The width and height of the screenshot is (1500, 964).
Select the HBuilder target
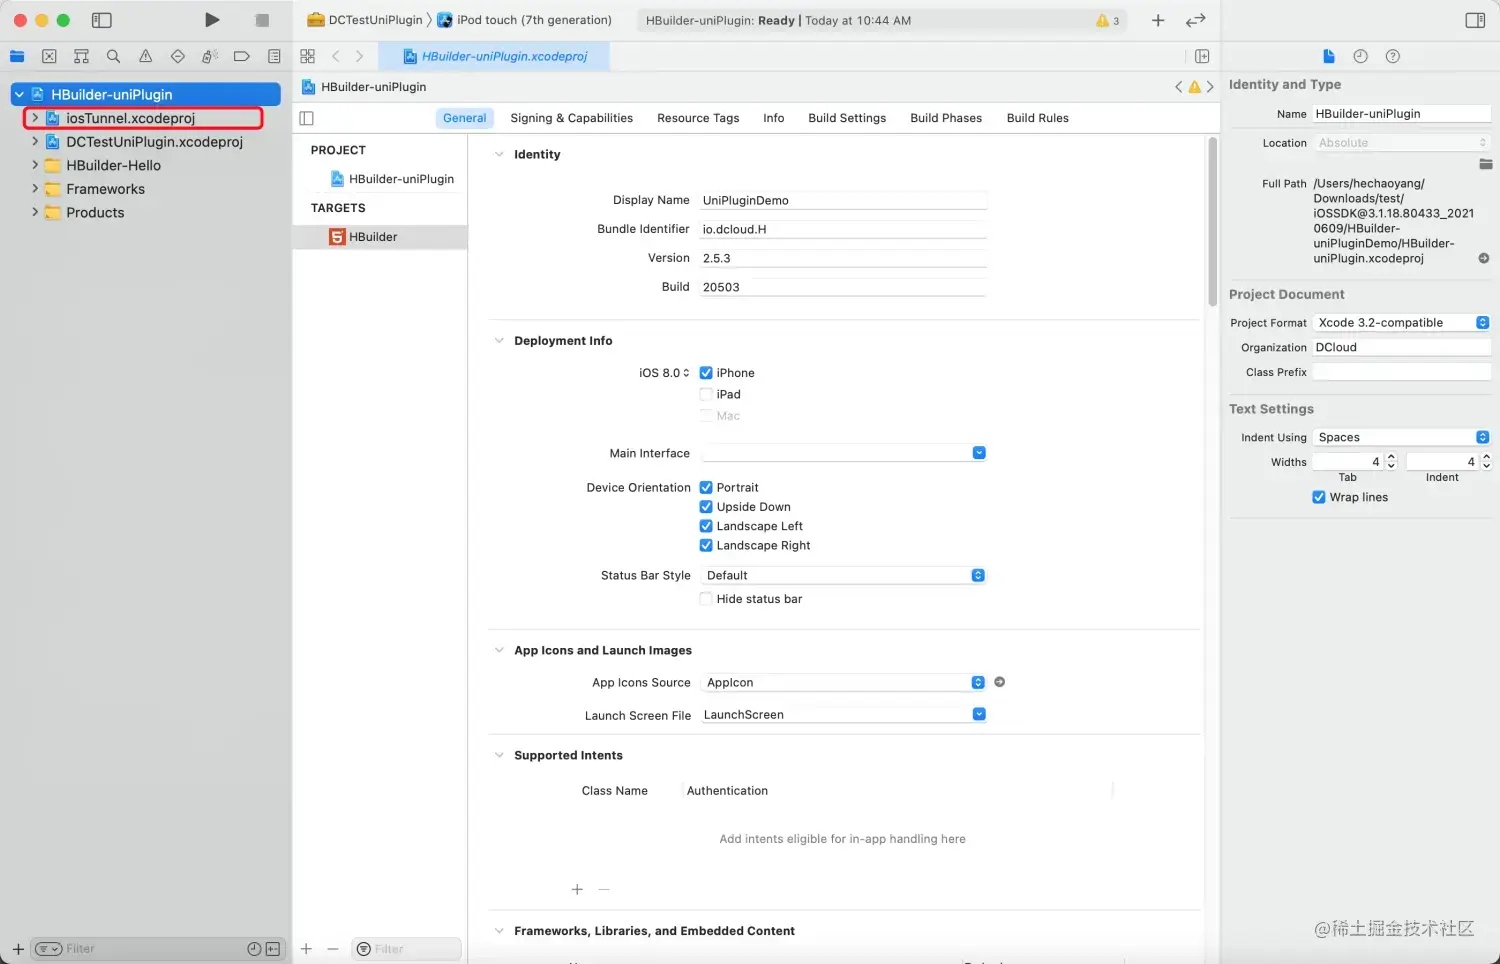(380, 237)
